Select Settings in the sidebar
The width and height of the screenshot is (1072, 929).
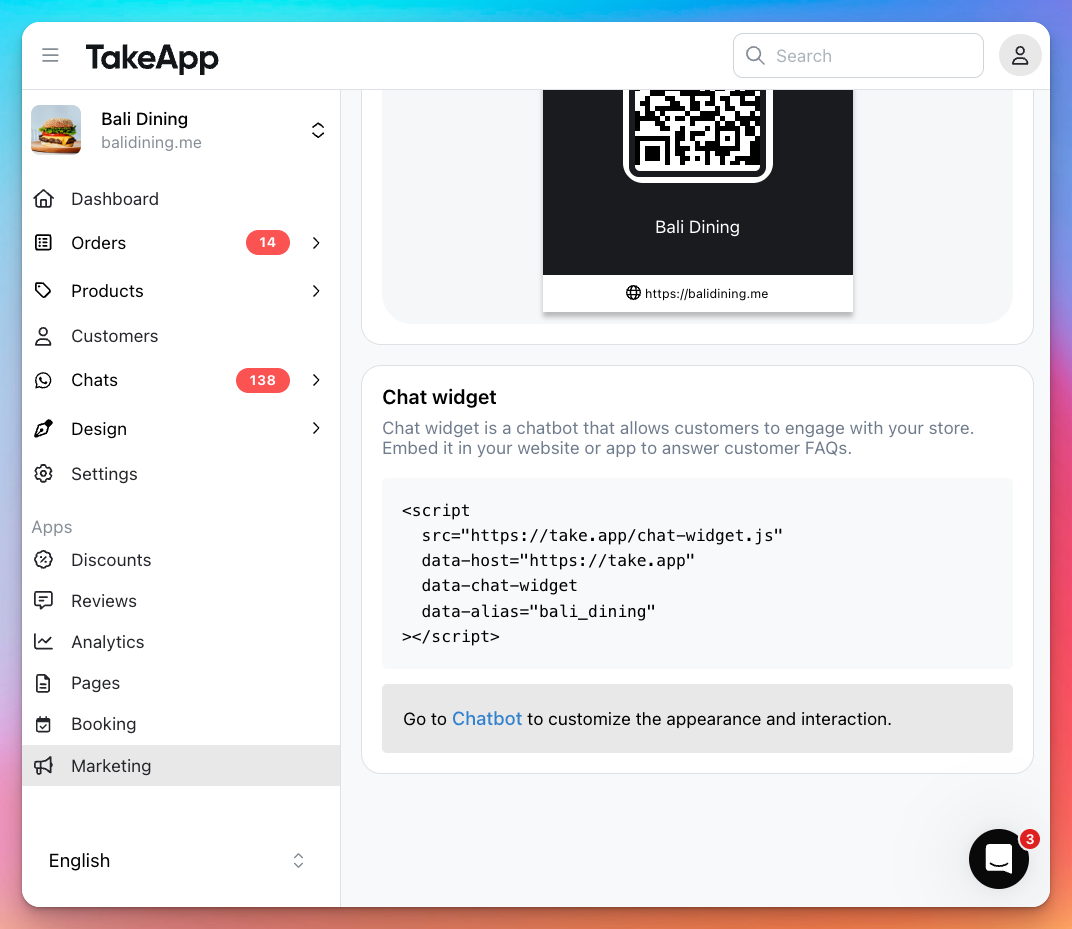click(x=181, y=474)
